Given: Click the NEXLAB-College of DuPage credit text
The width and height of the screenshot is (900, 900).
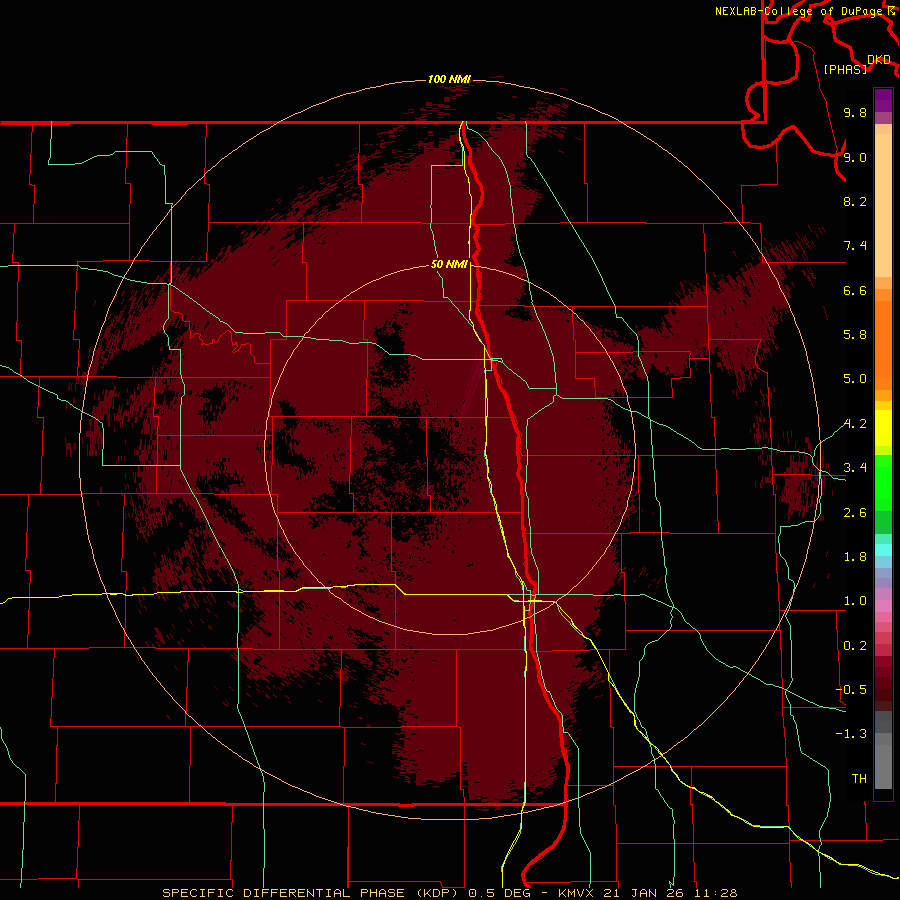Looking at the screenshot, I should pyautogui.click(x=800, y=11).
